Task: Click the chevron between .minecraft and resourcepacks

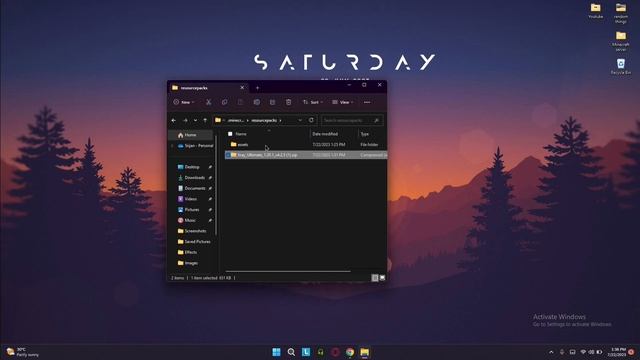Action: (x=248, y=120)
